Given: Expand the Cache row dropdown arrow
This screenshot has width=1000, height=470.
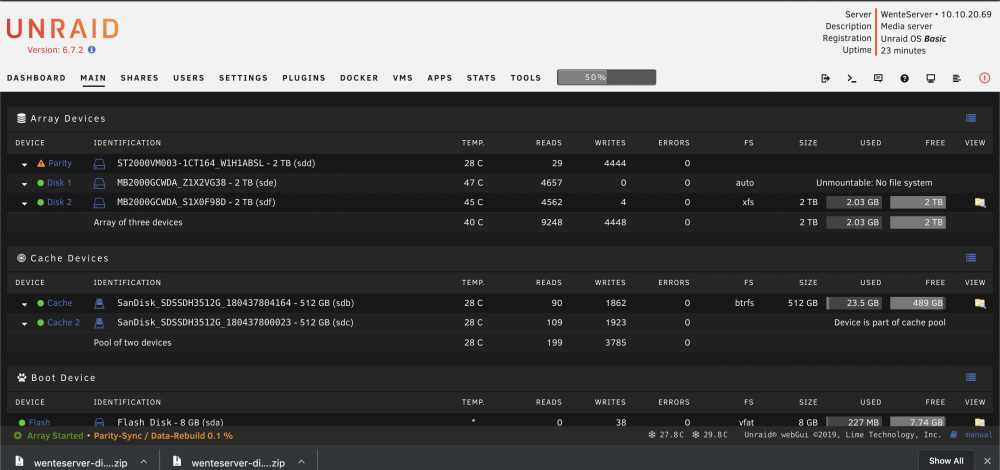Looking at the screenshot, I should point(24,304).
